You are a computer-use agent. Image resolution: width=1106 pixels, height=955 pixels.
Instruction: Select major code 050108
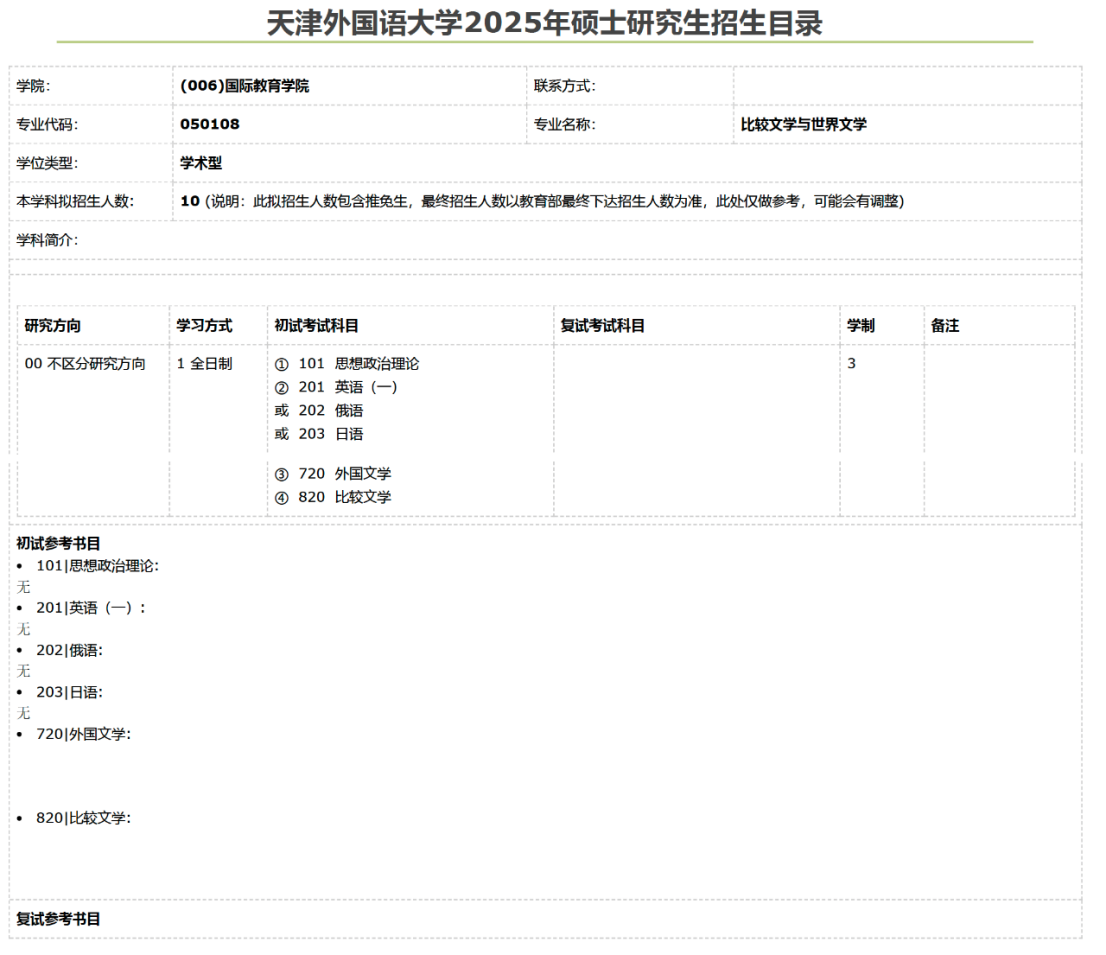tap(209, 124)
